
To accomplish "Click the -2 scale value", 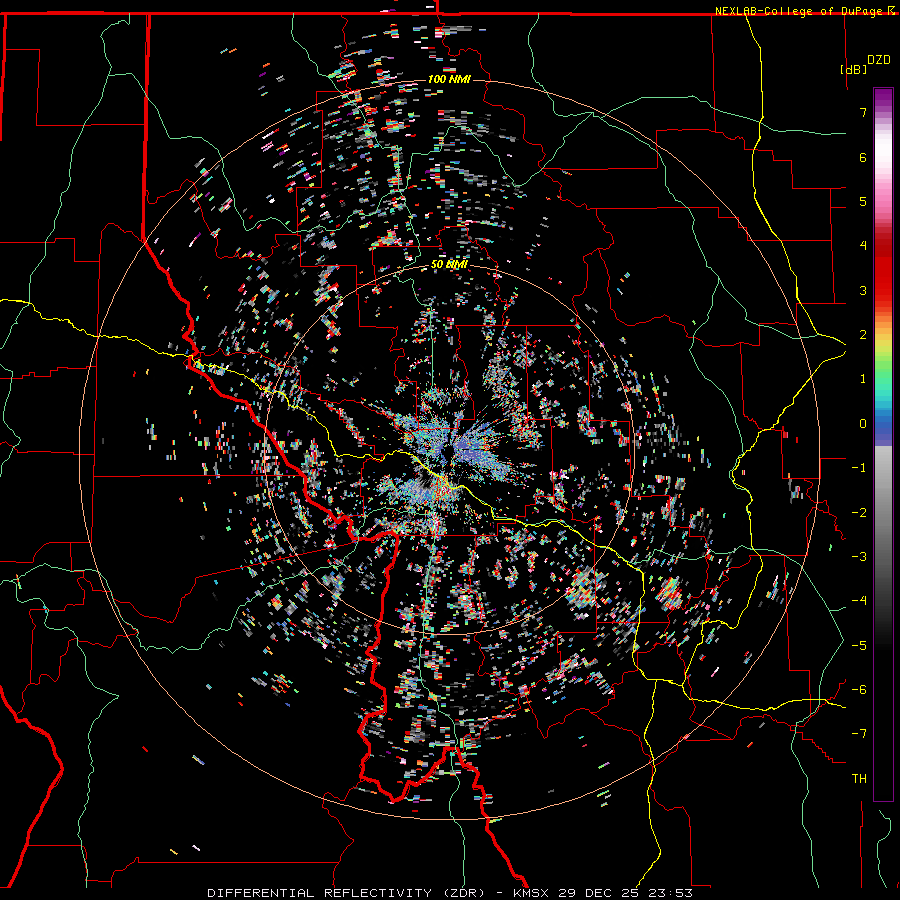I will (859, 513).
